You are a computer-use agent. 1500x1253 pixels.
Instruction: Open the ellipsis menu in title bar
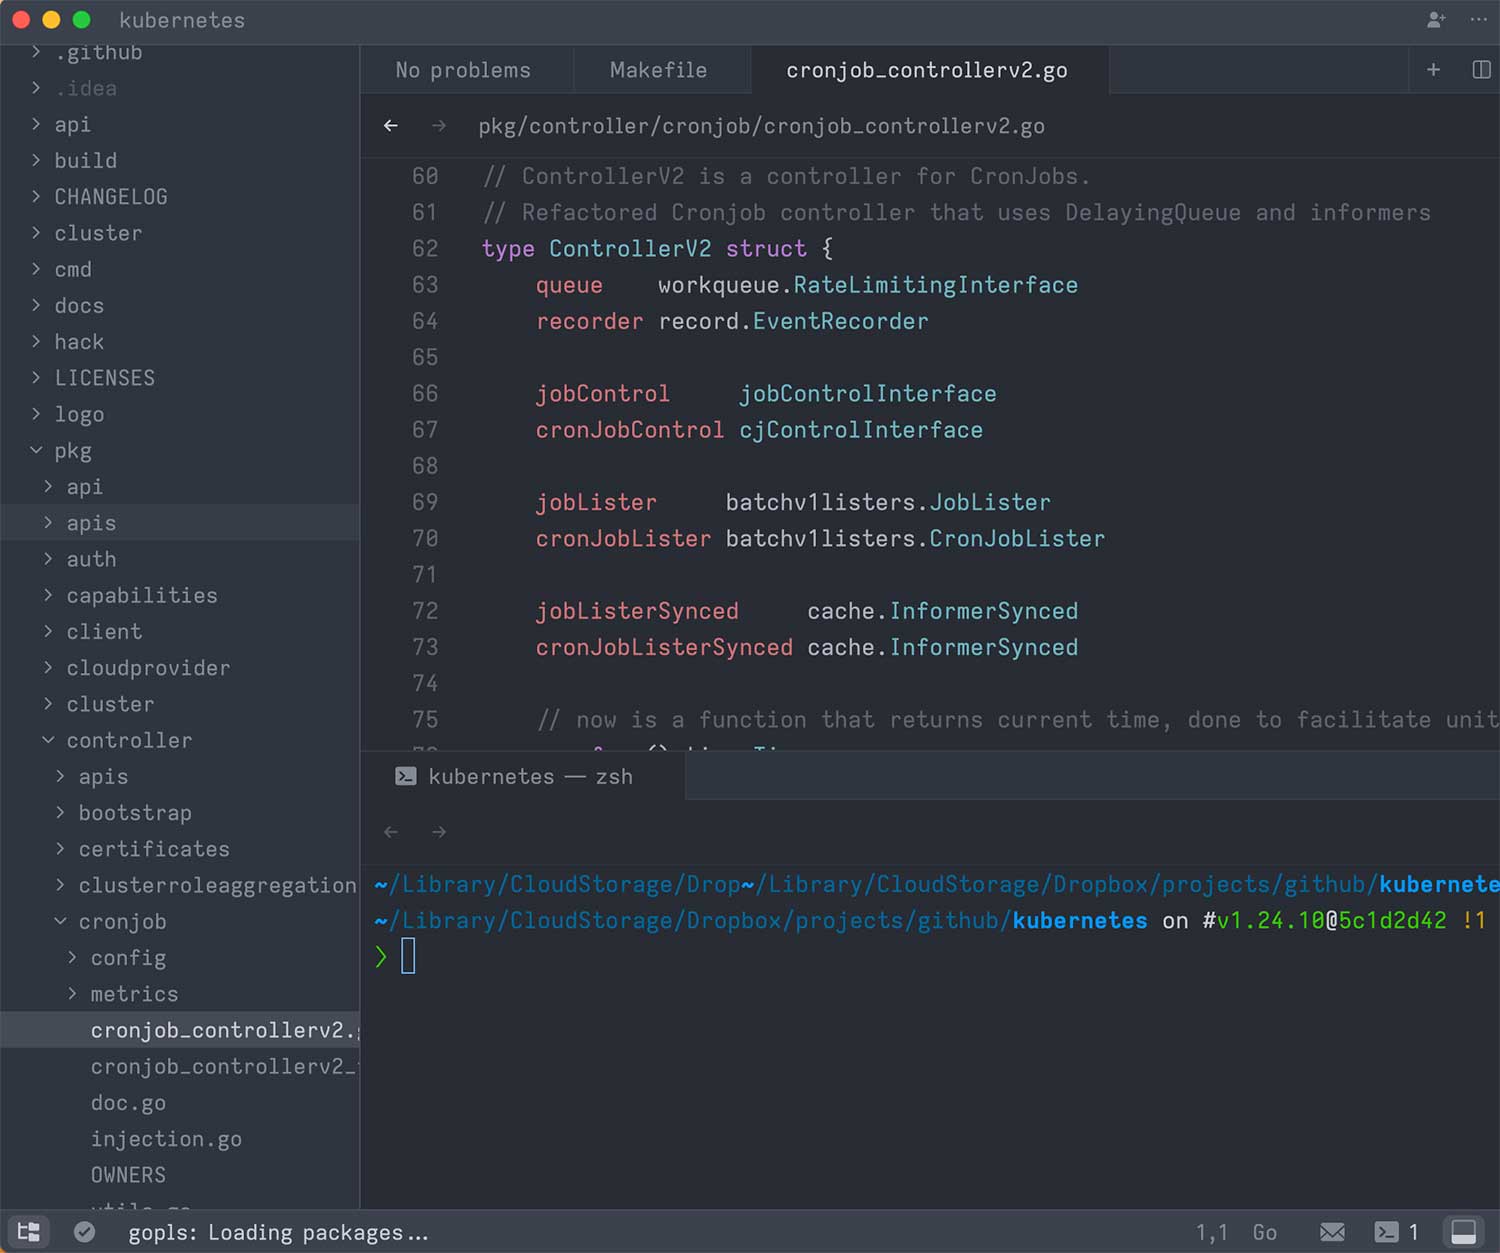(x=1478, y=20)
